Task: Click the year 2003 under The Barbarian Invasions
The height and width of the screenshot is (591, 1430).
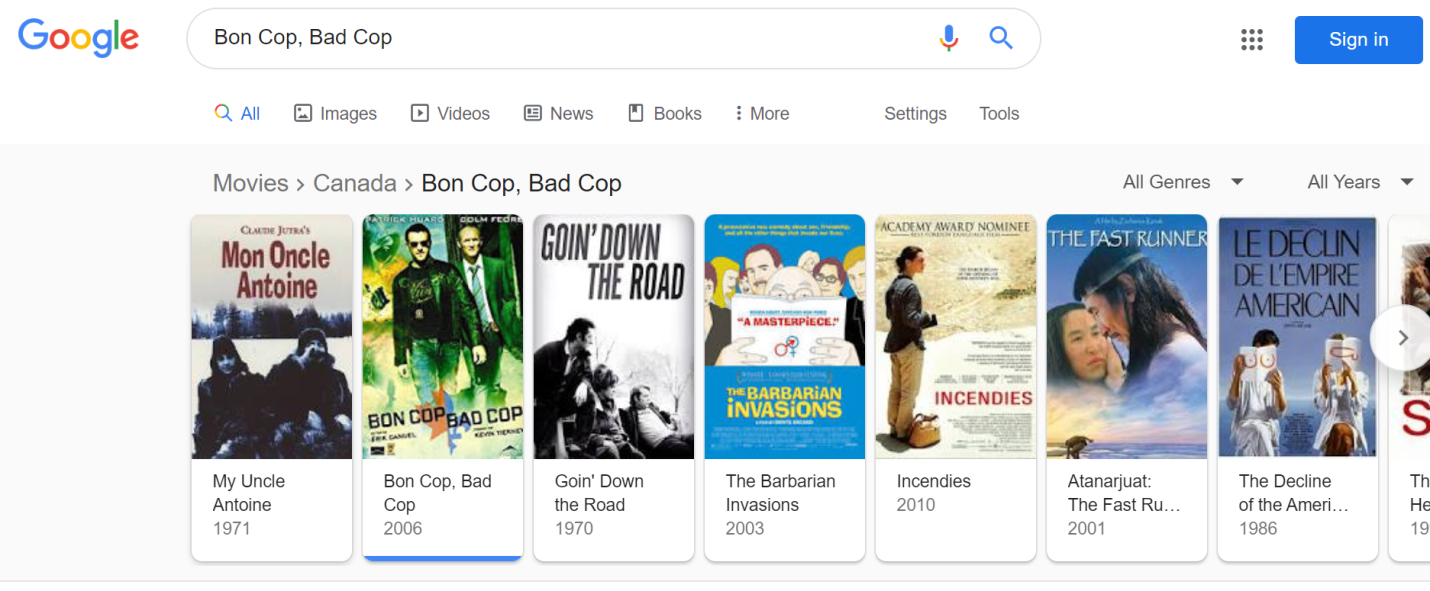Action: pyautogui.click(x=745, y=529)
